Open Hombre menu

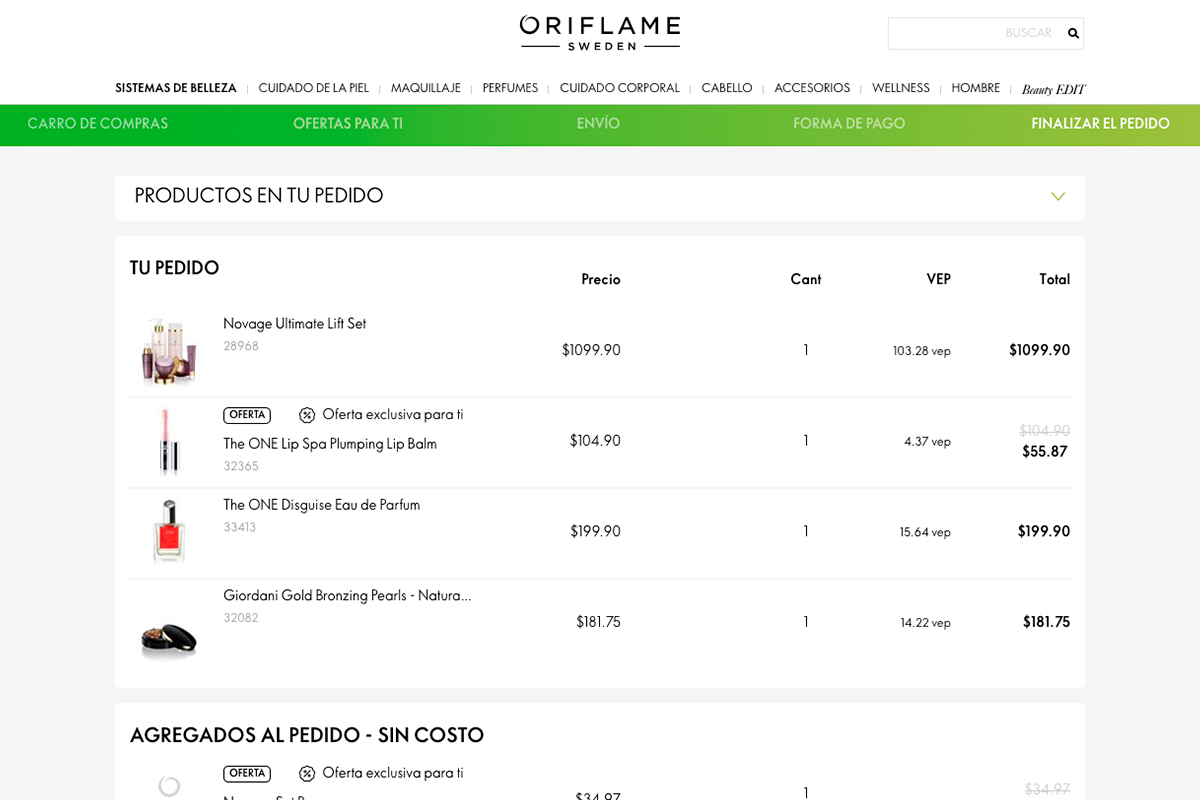pos(976,88)
